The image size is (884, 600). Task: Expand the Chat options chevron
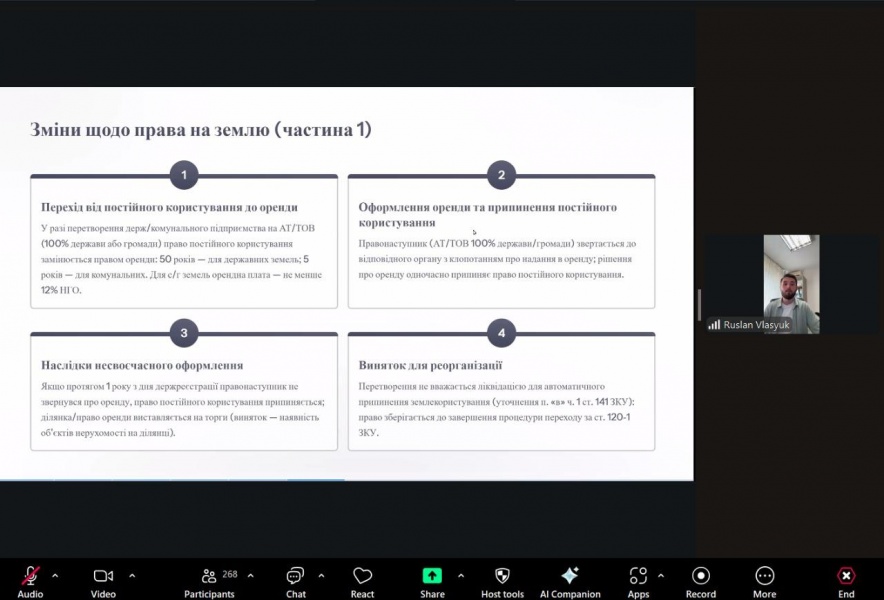click(x=321, y=576)
